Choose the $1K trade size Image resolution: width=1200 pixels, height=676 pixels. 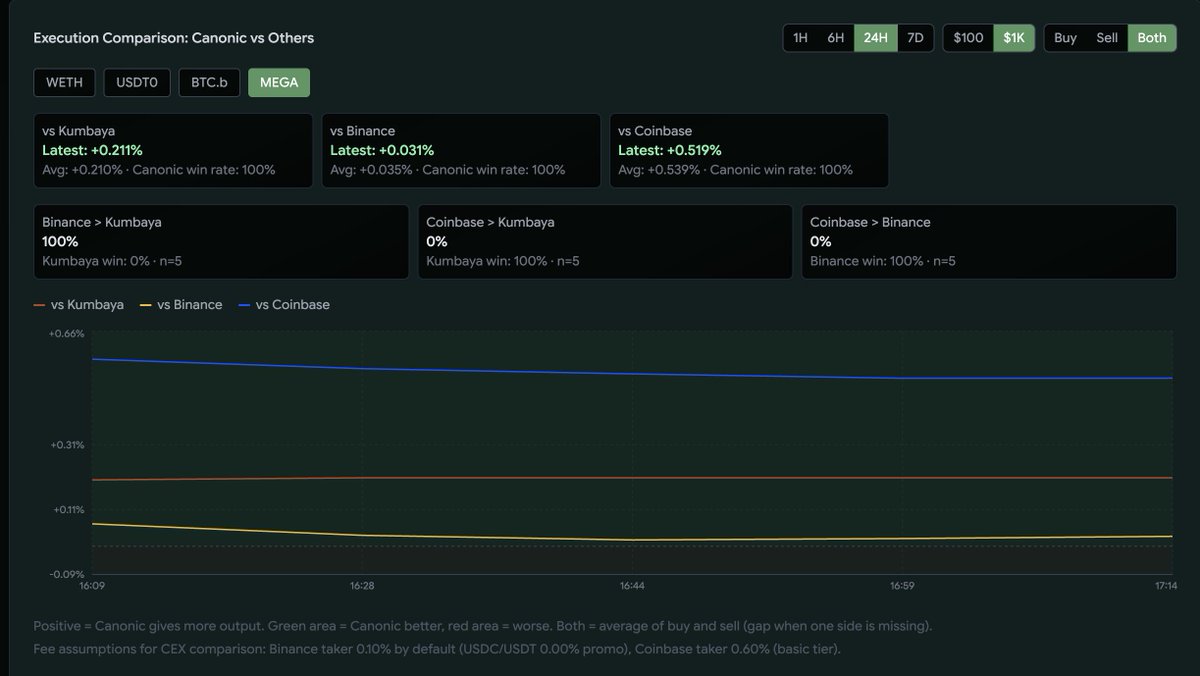coord(1014,38)
